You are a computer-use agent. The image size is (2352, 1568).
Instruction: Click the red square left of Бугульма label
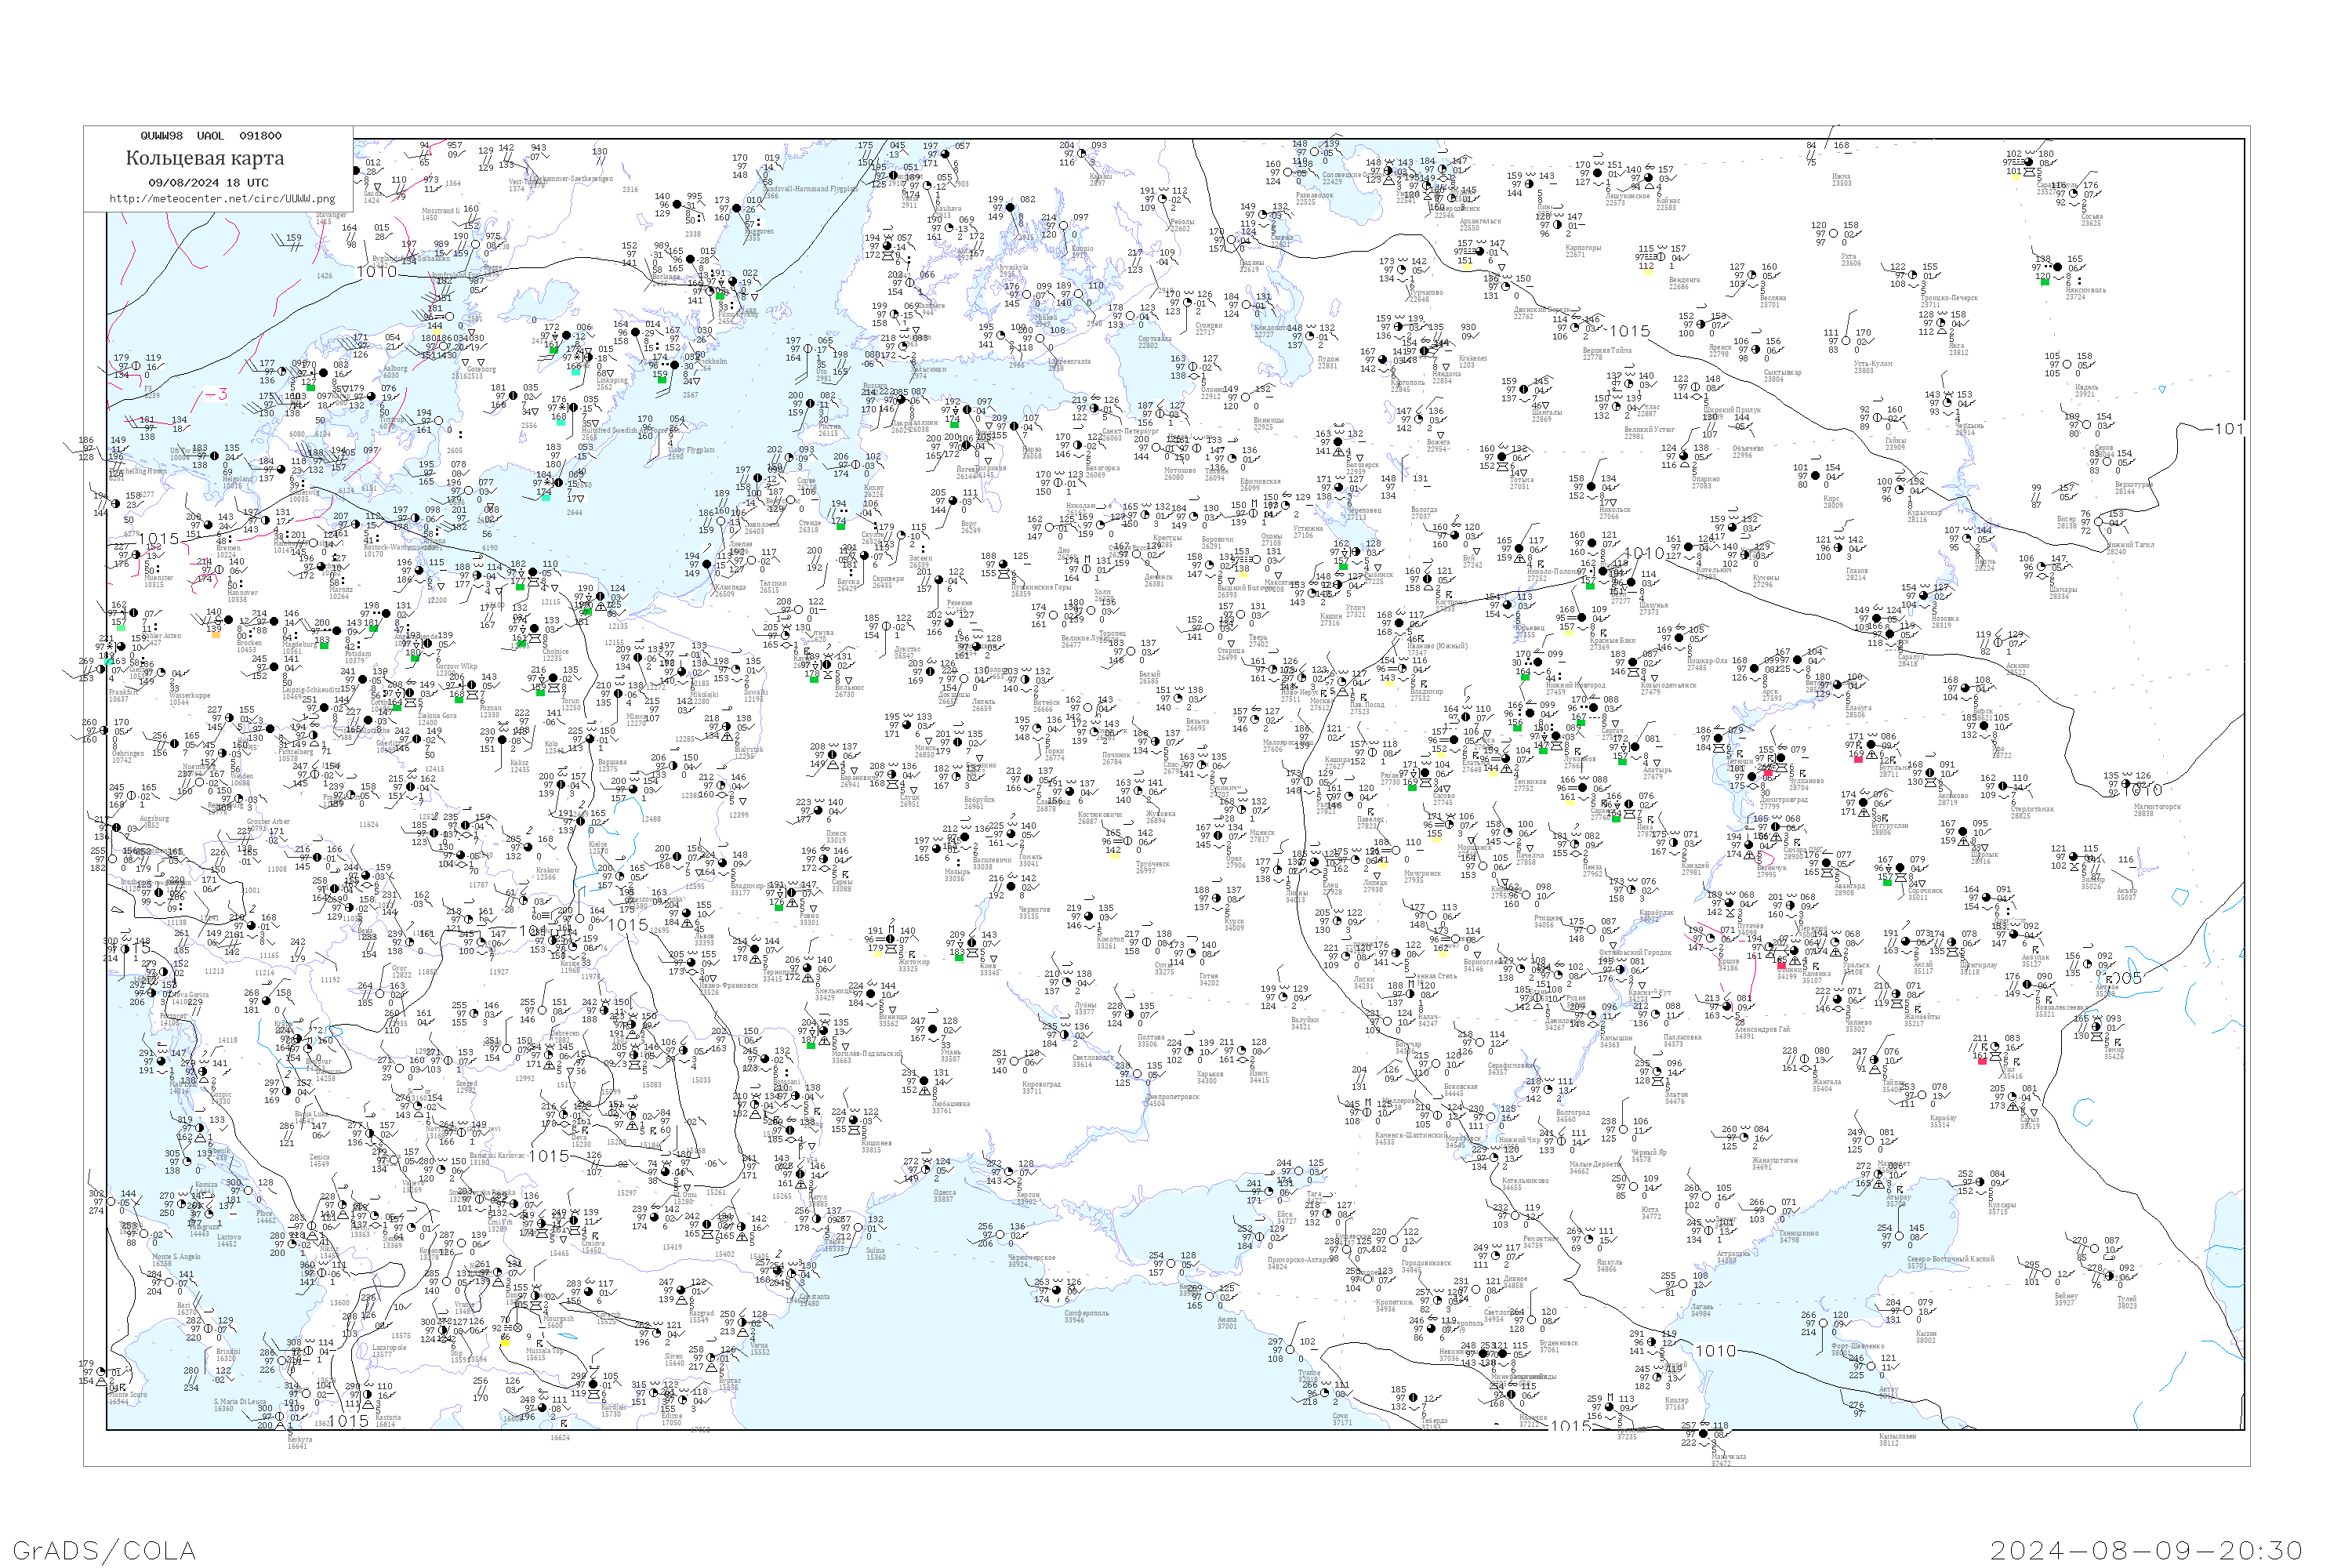click(1858, 759)
